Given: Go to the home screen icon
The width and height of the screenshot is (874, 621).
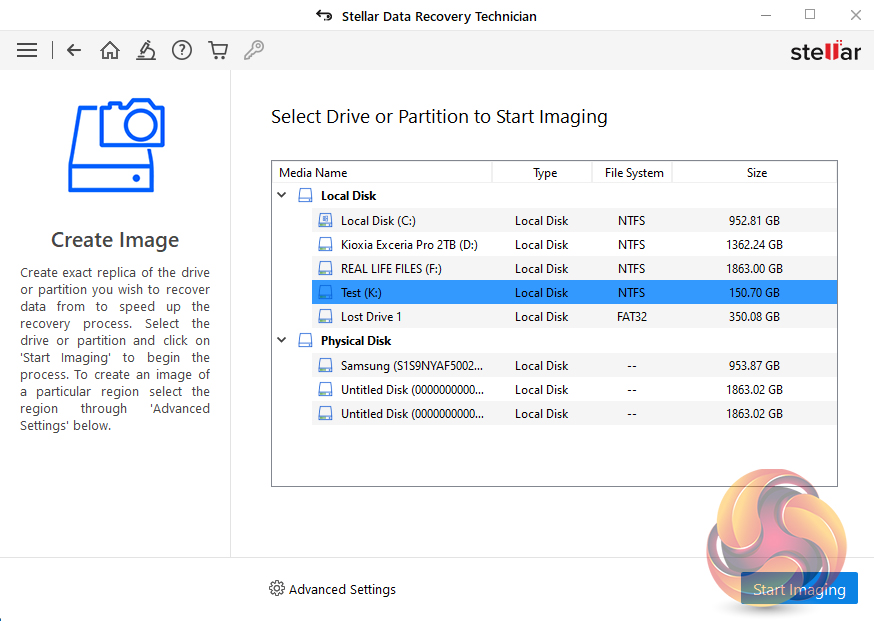Looking at the screenshot, I should tap(110, 50).
